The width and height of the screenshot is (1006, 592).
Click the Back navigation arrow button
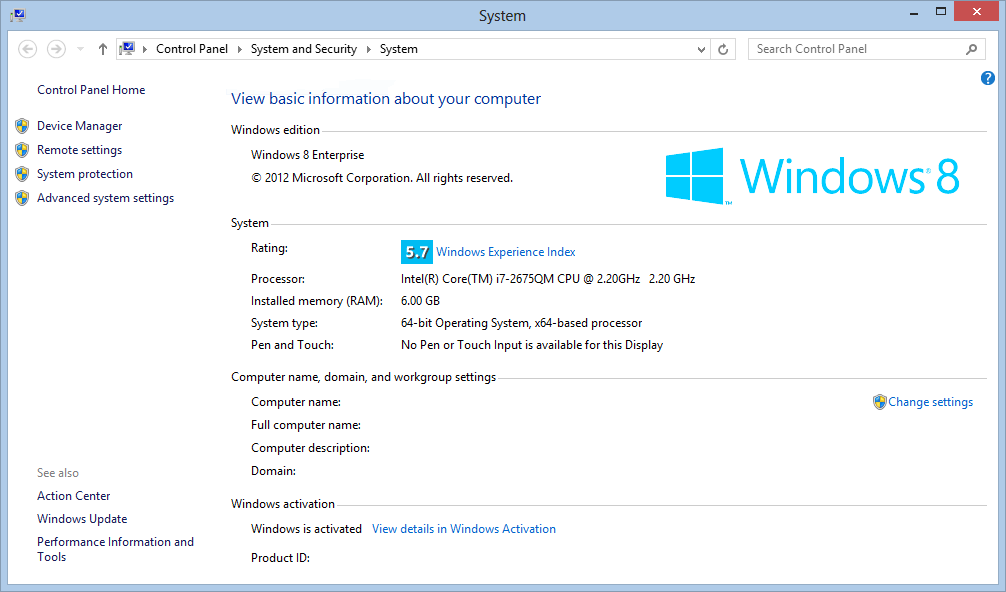click(x=28, y=49)
